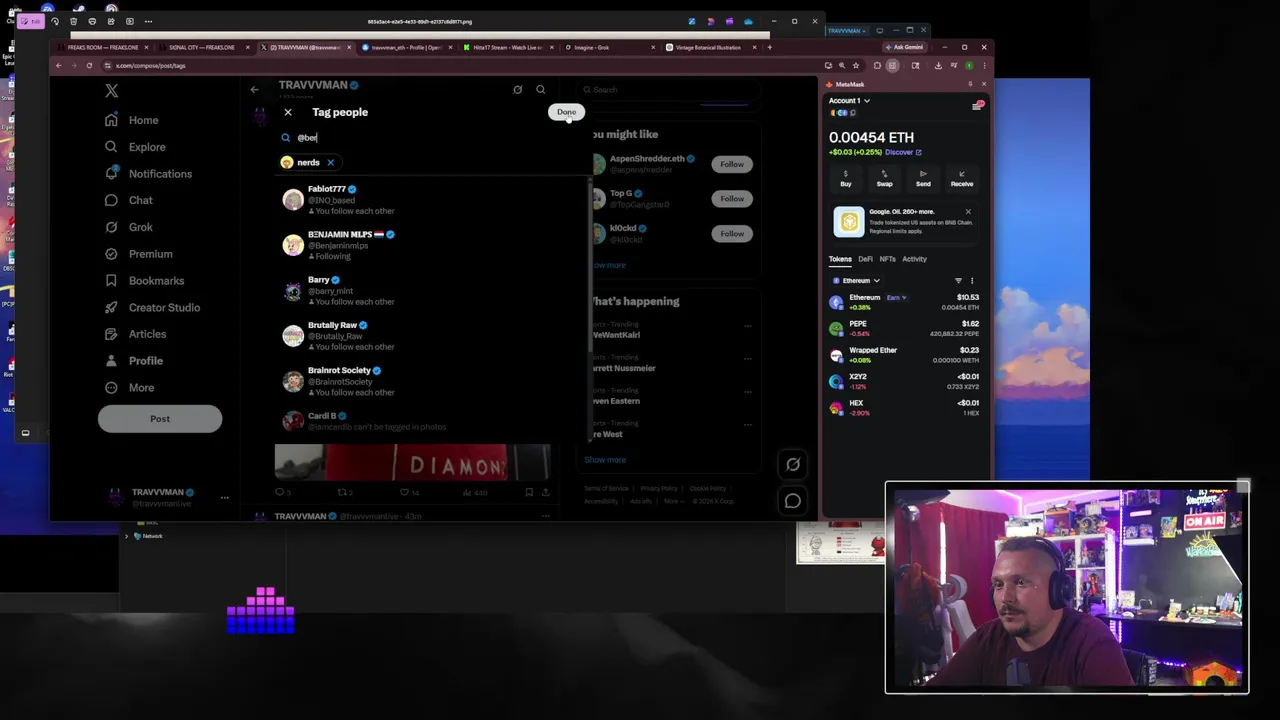Open Grok in the X sidebar

[x=129, y=227]
